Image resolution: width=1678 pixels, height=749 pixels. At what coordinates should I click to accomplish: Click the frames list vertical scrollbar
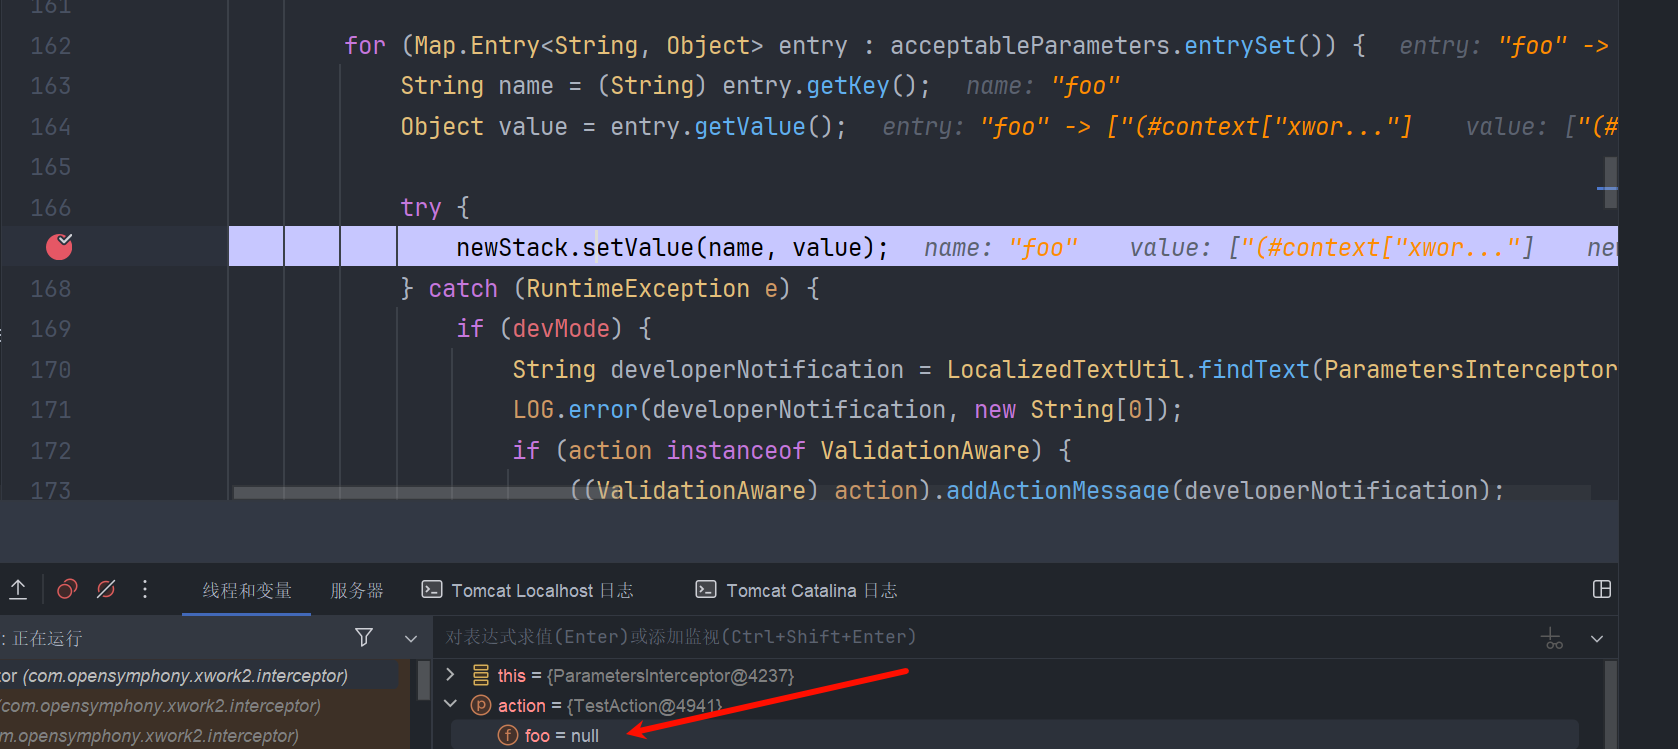pyautogui.click(x=424, y=682)
